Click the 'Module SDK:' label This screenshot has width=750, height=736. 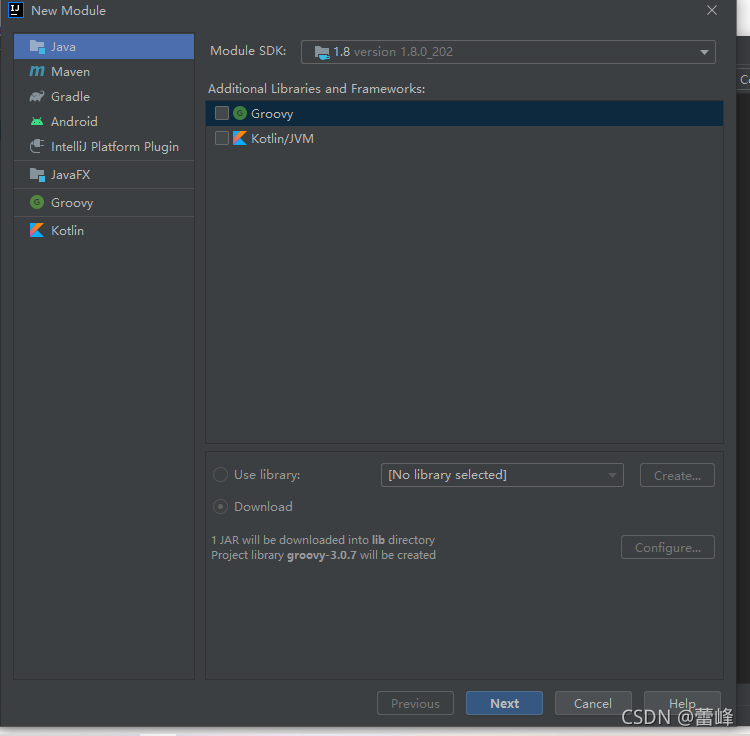click(248, 51)
